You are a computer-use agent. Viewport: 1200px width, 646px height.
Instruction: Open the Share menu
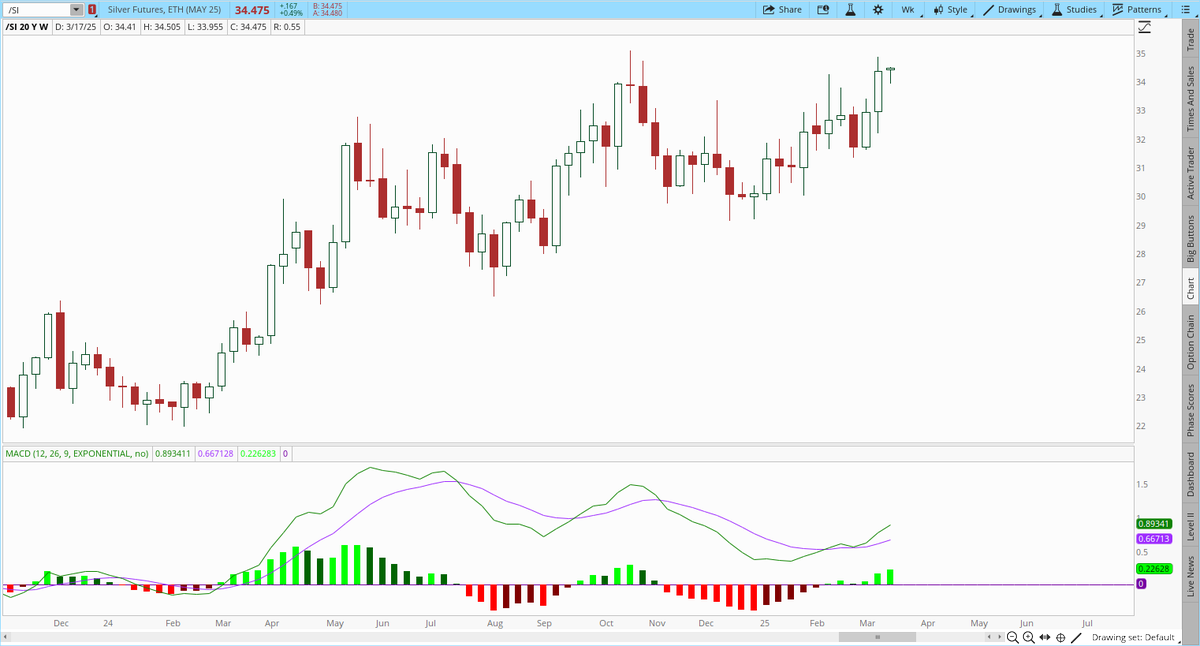[x=782, y=9]
